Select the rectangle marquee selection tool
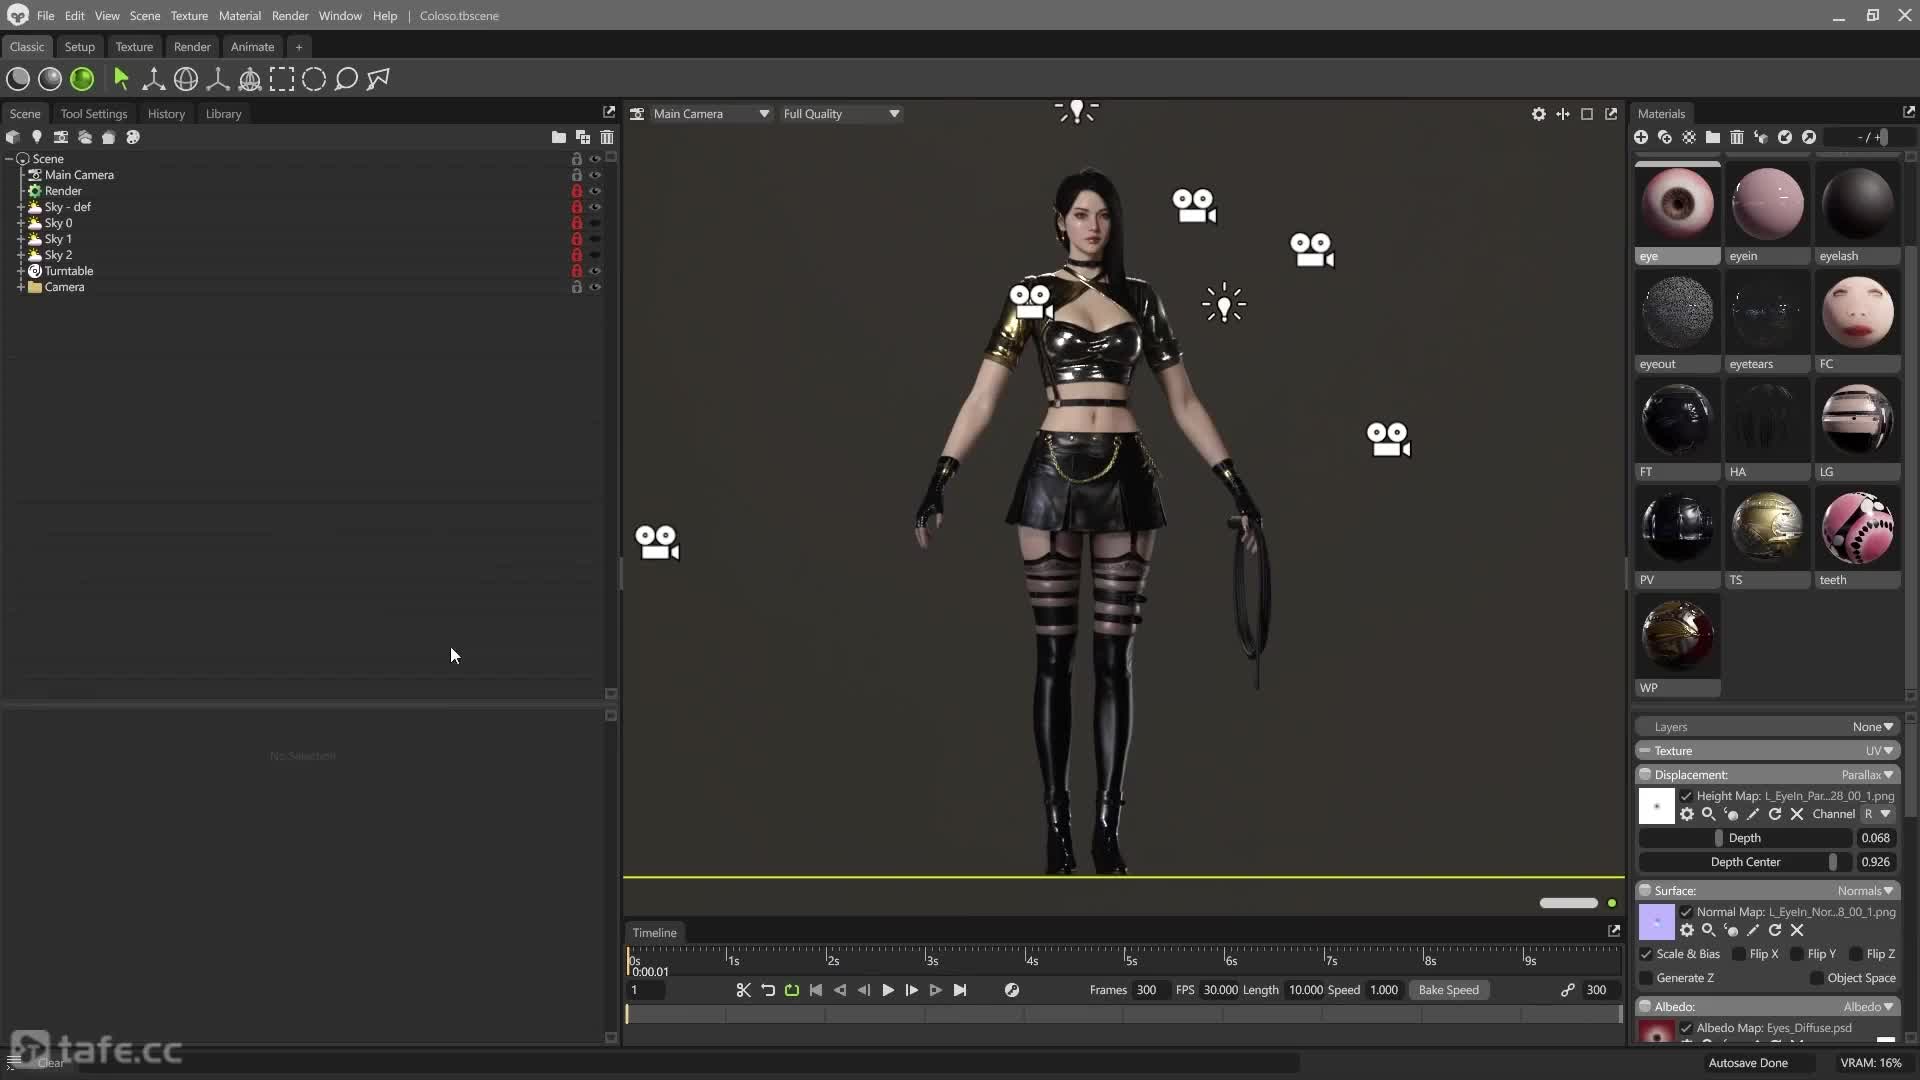 point(283,79)
